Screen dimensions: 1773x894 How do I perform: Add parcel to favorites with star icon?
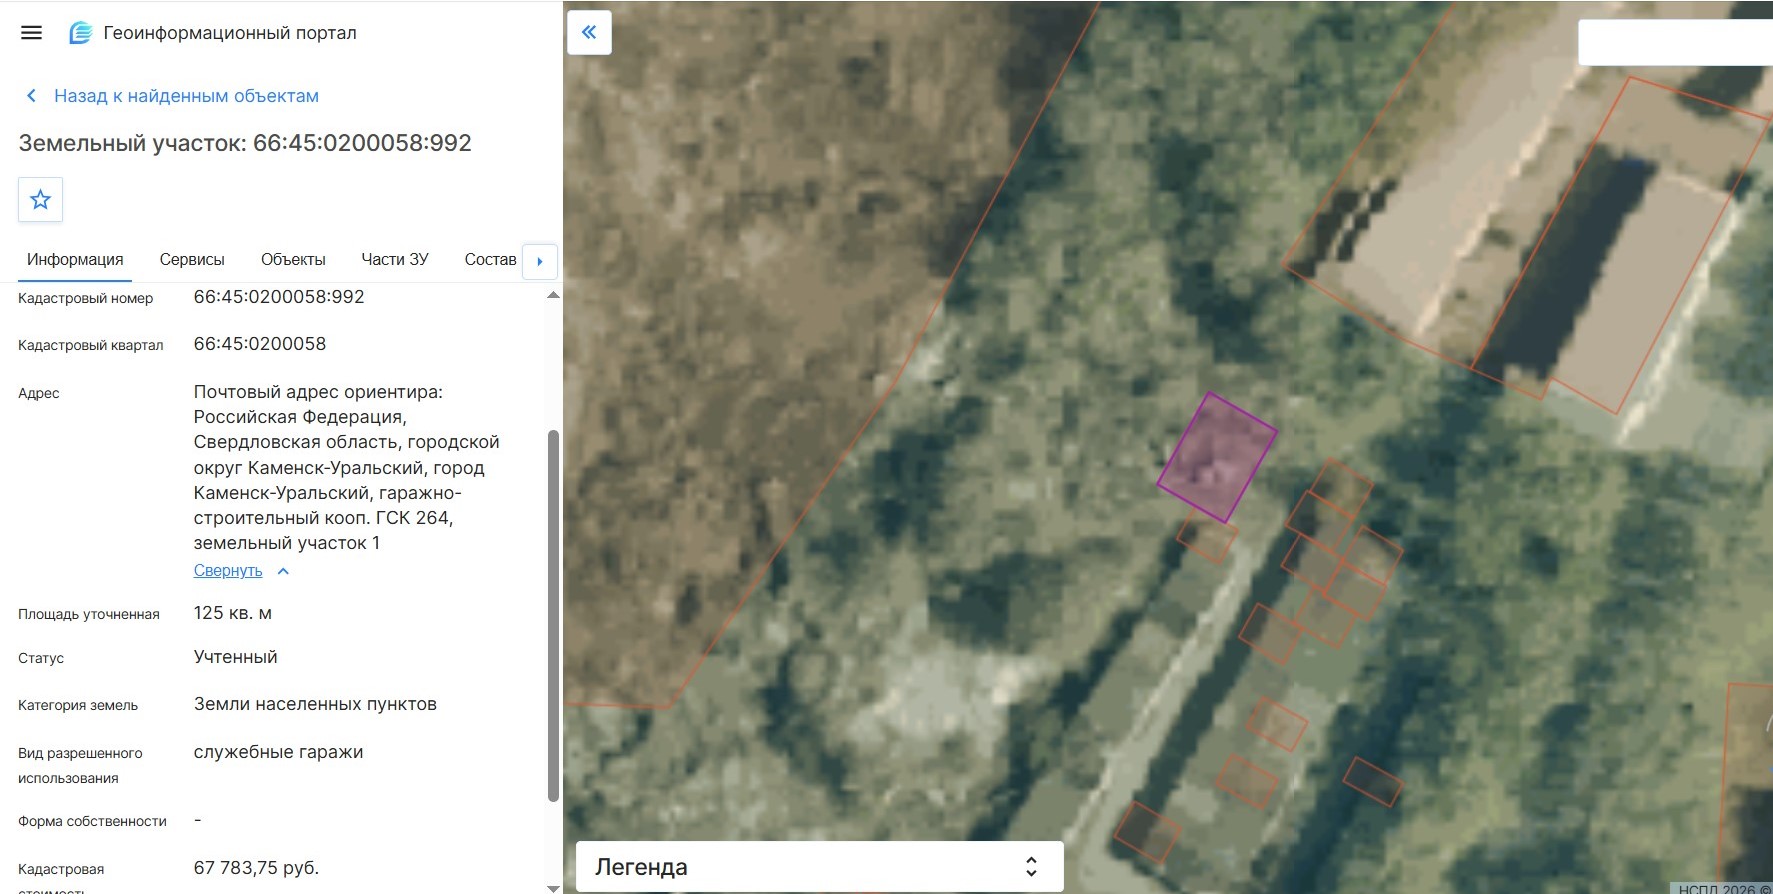coord(40,200)
